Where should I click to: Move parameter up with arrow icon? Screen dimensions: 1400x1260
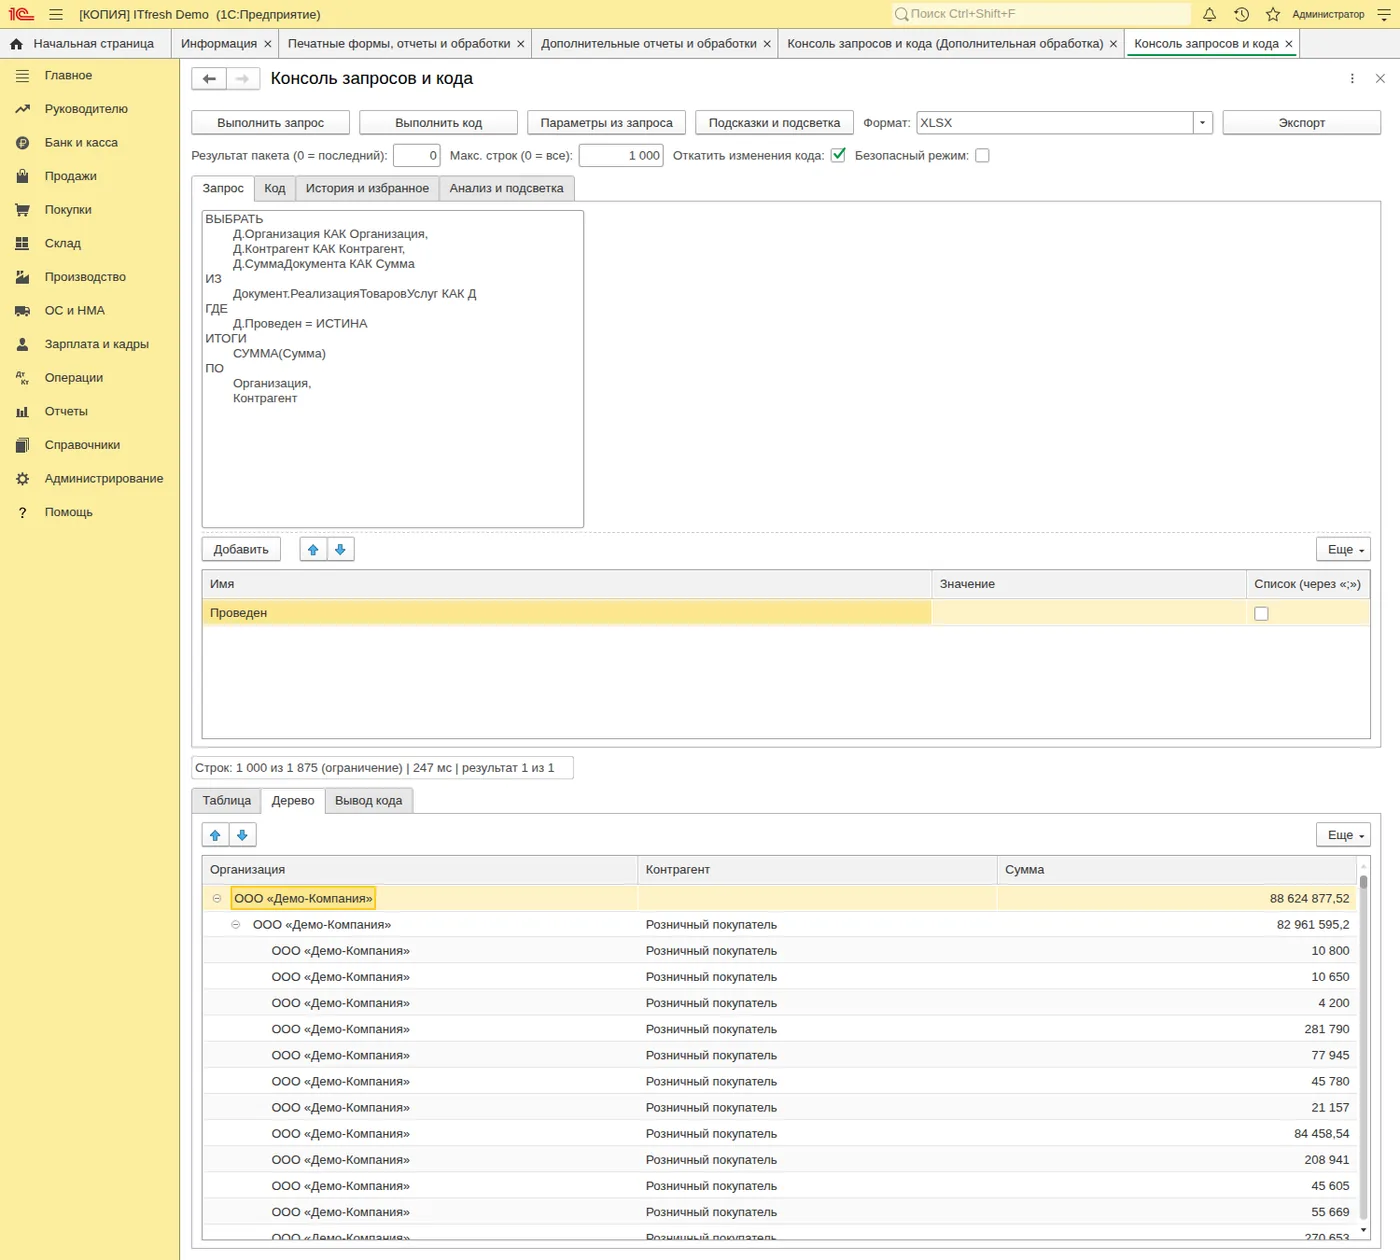point(313,550)
